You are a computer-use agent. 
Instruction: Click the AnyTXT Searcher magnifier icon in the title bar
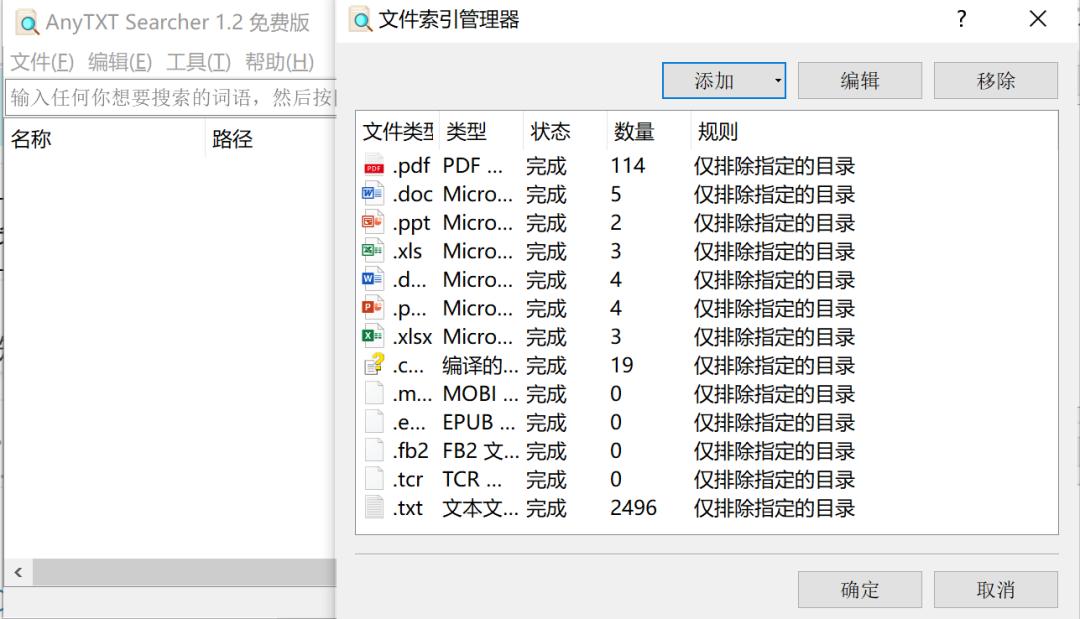28,23
